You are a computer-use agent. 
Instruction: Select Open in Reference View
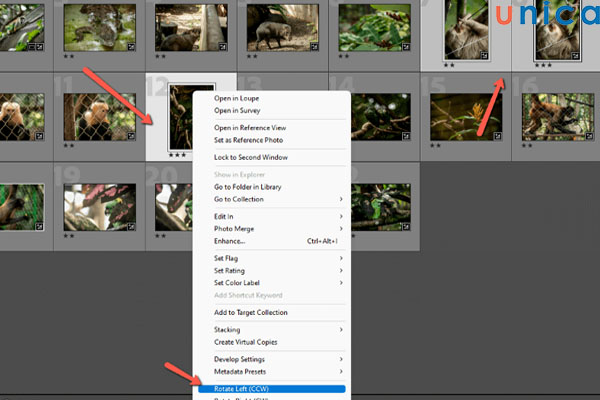click(250, 128)
